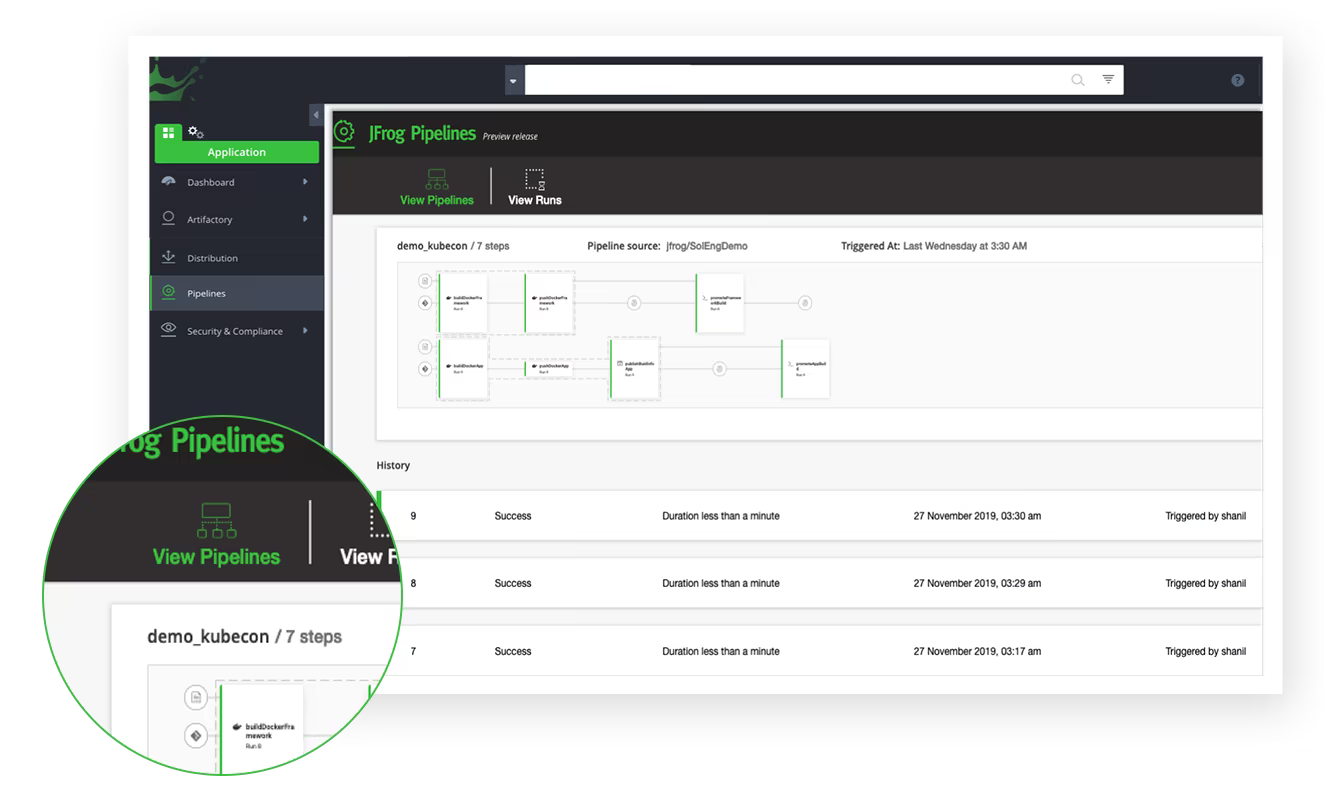Click the 03:17 am run date
1324x812 pixels.
[x=977, y=651]
